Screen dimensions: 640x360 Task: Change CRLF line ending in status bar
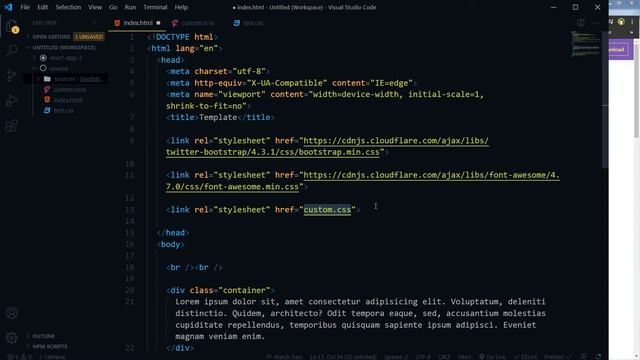(x=444, y=357)
